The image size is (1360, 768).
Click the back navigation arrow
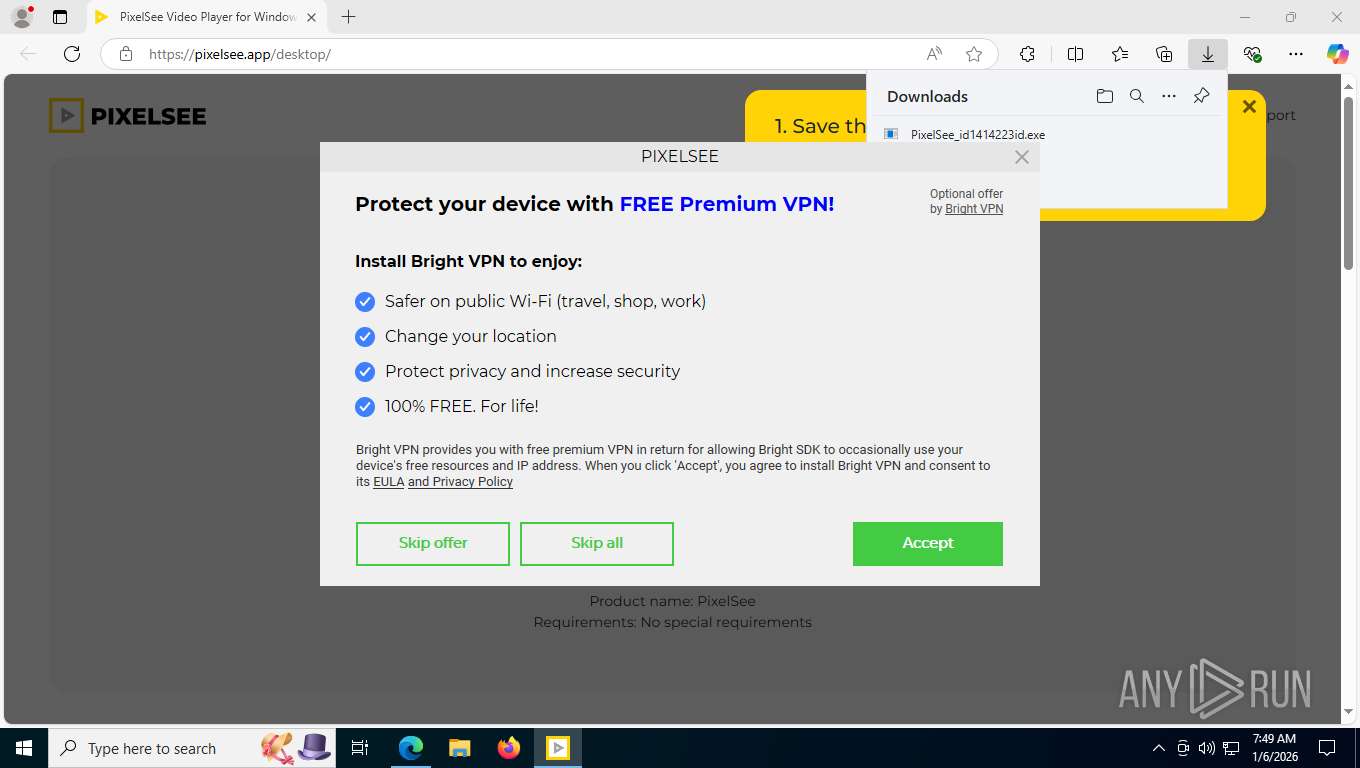point(28,54)
